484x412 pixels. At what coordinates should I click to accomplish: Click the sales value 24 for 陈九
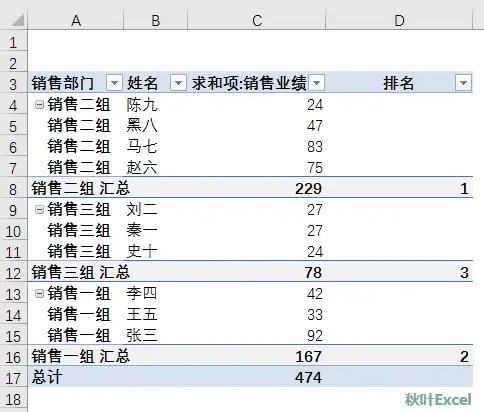315,105
